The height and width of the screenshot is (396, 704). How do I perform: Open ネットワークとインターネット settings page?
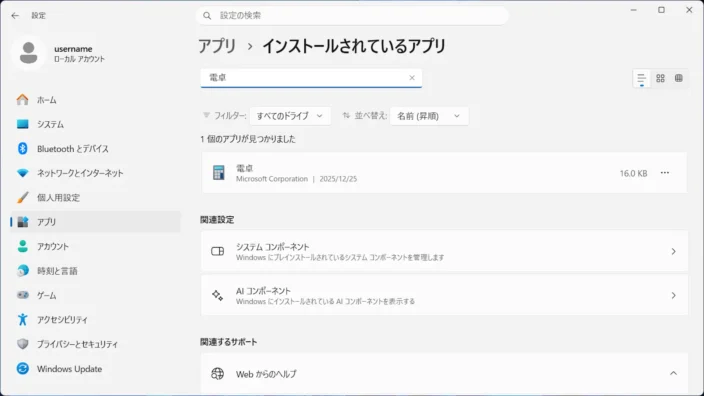click(96, 173)
